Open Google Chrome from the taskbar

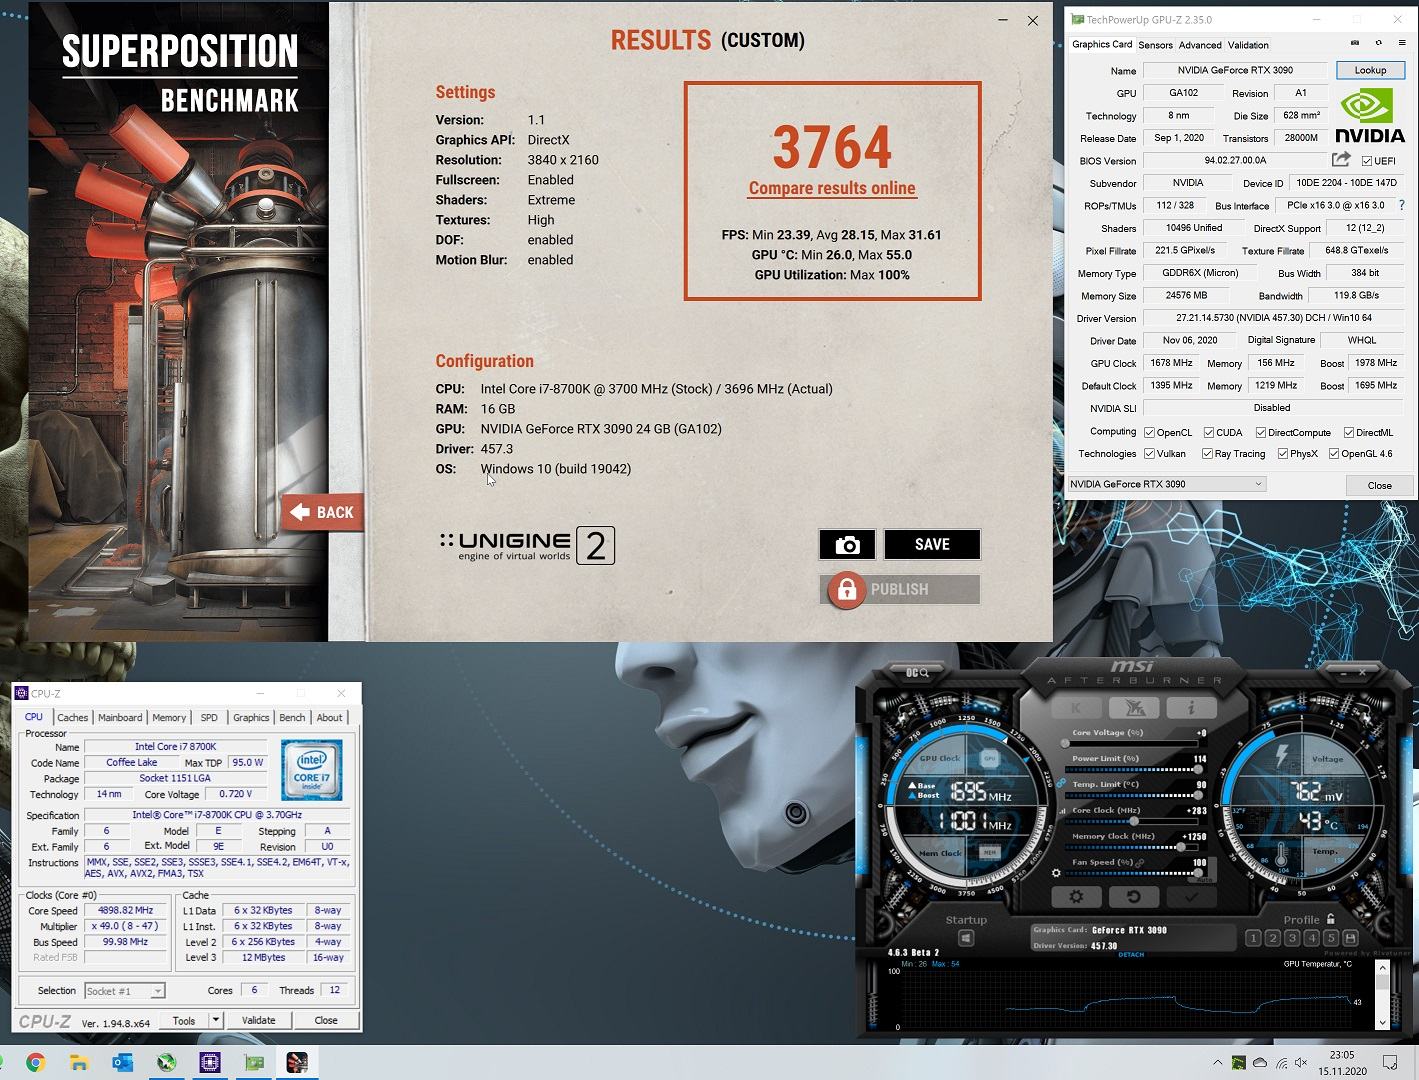click(x=35, y=1062)
